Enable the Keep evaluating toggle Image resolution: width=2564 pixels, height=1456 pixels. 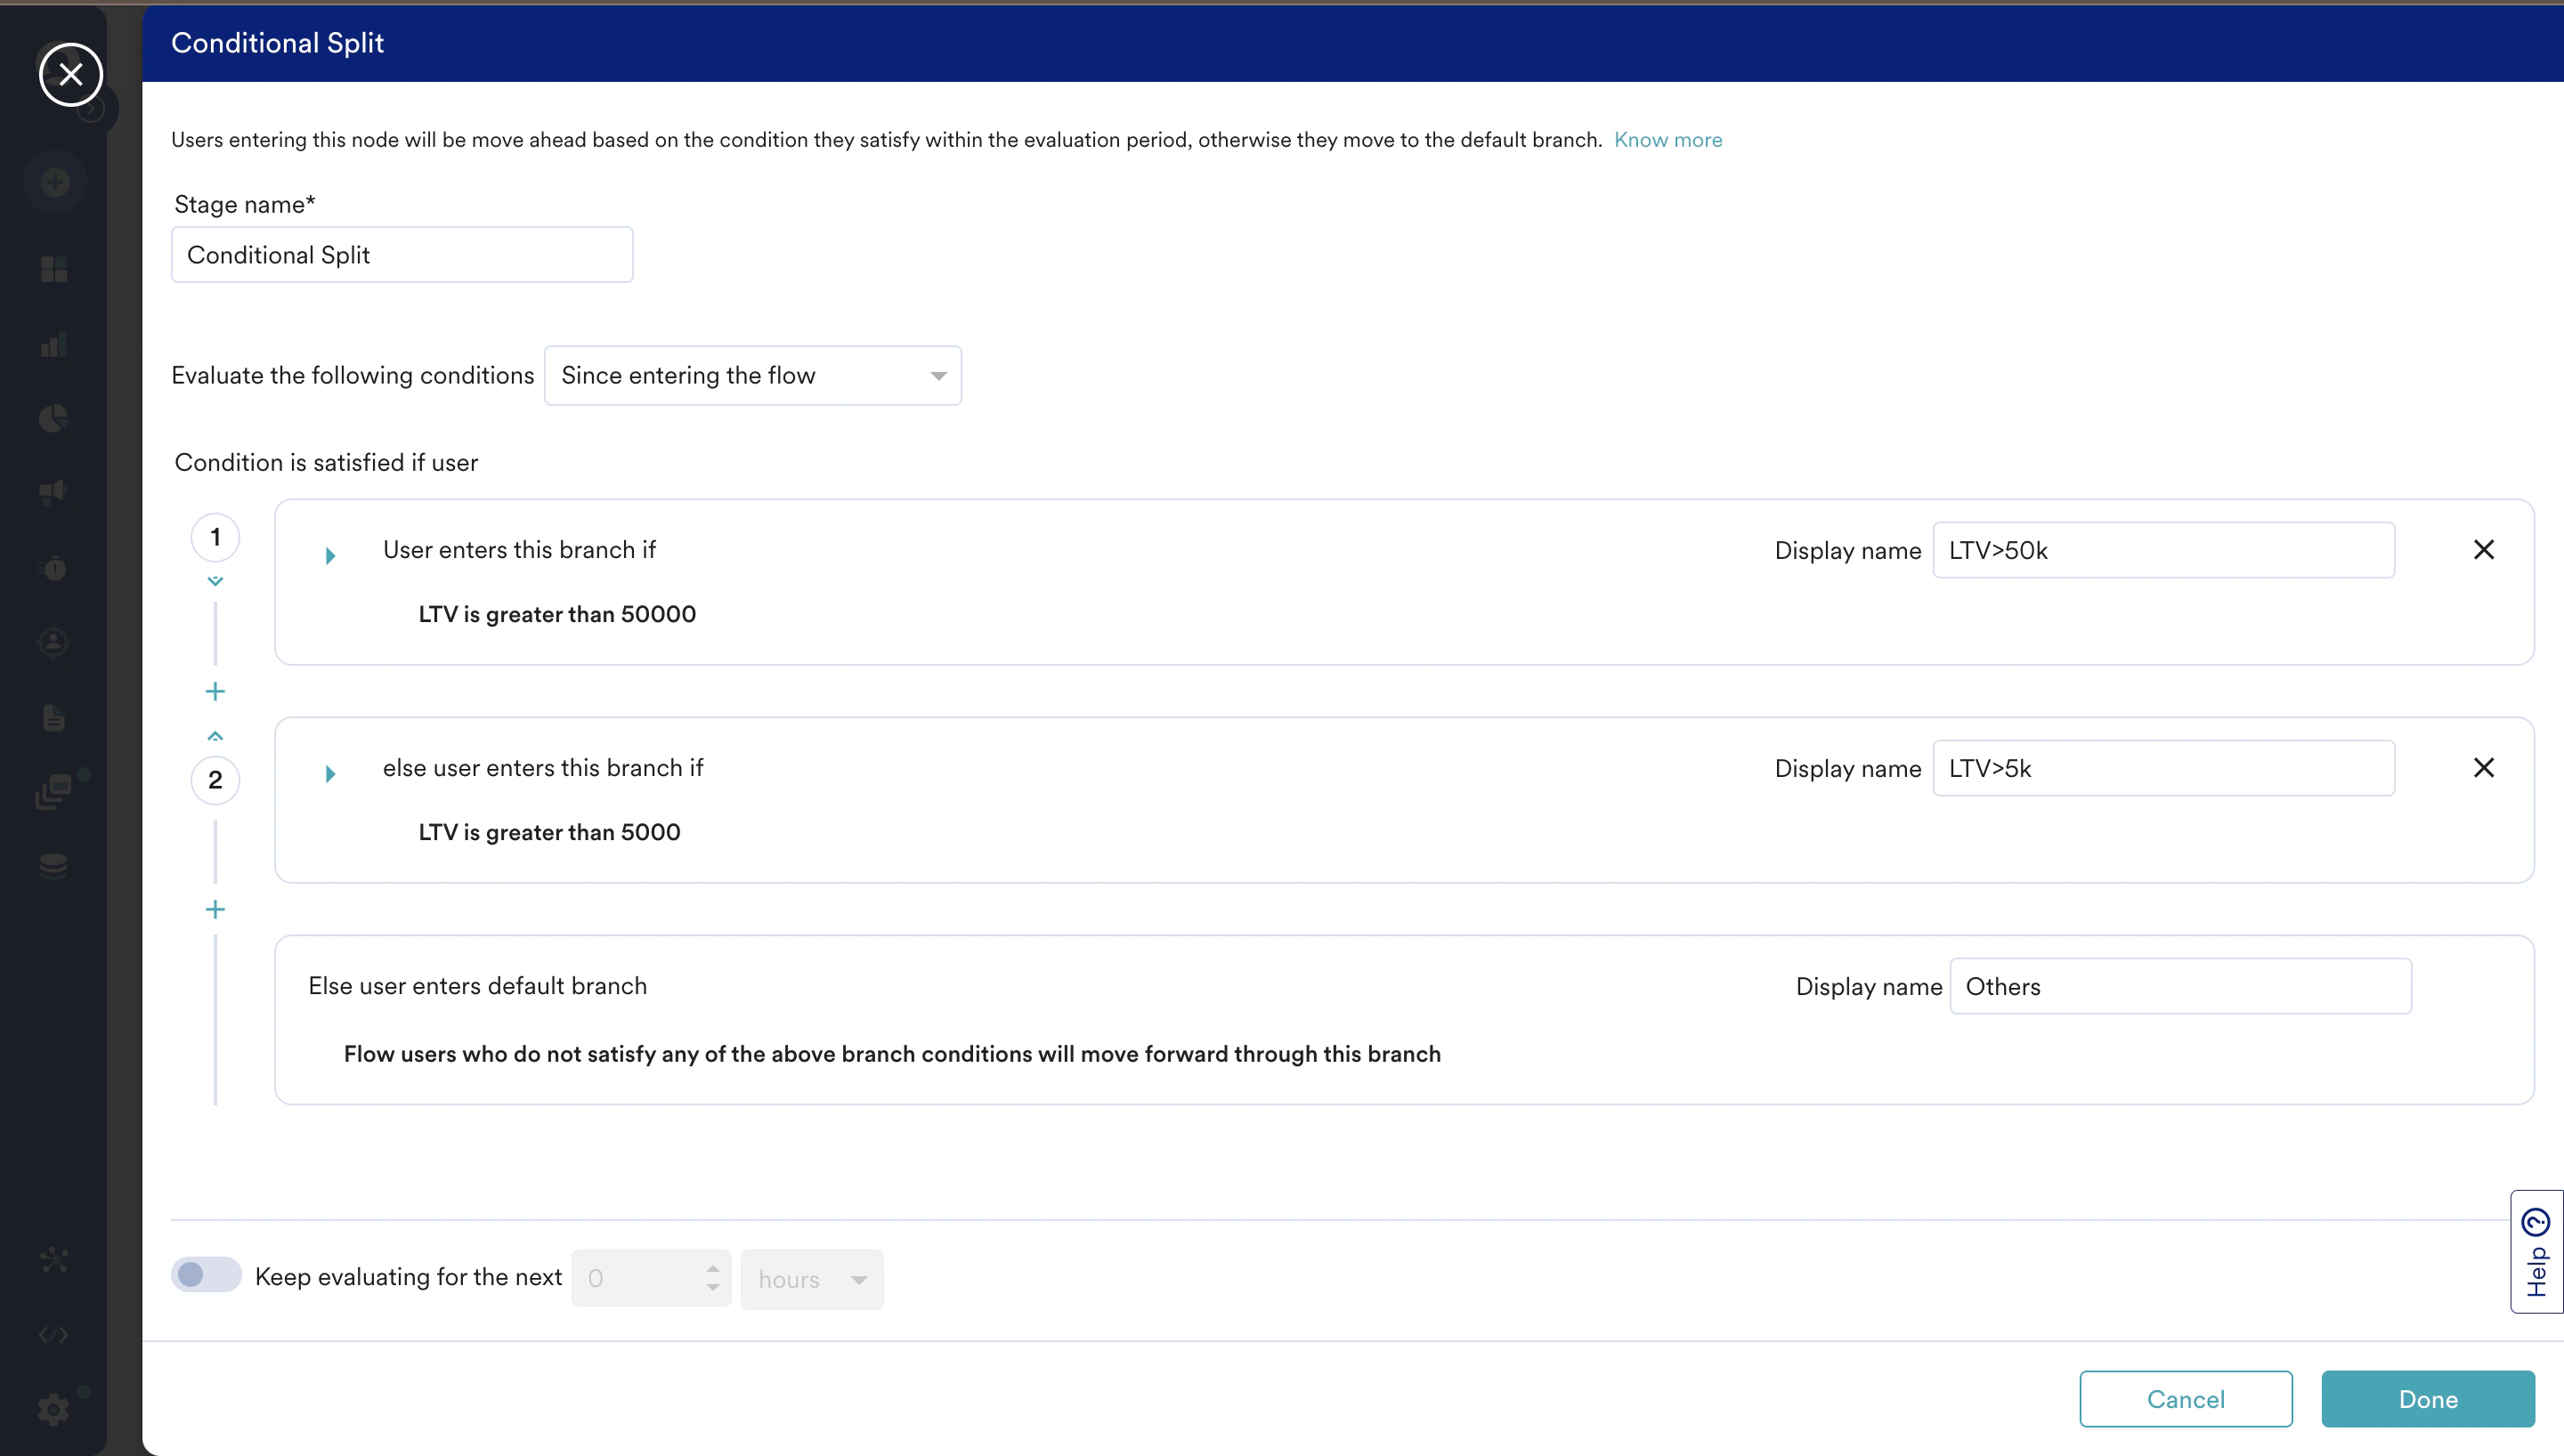(206, 1275)
